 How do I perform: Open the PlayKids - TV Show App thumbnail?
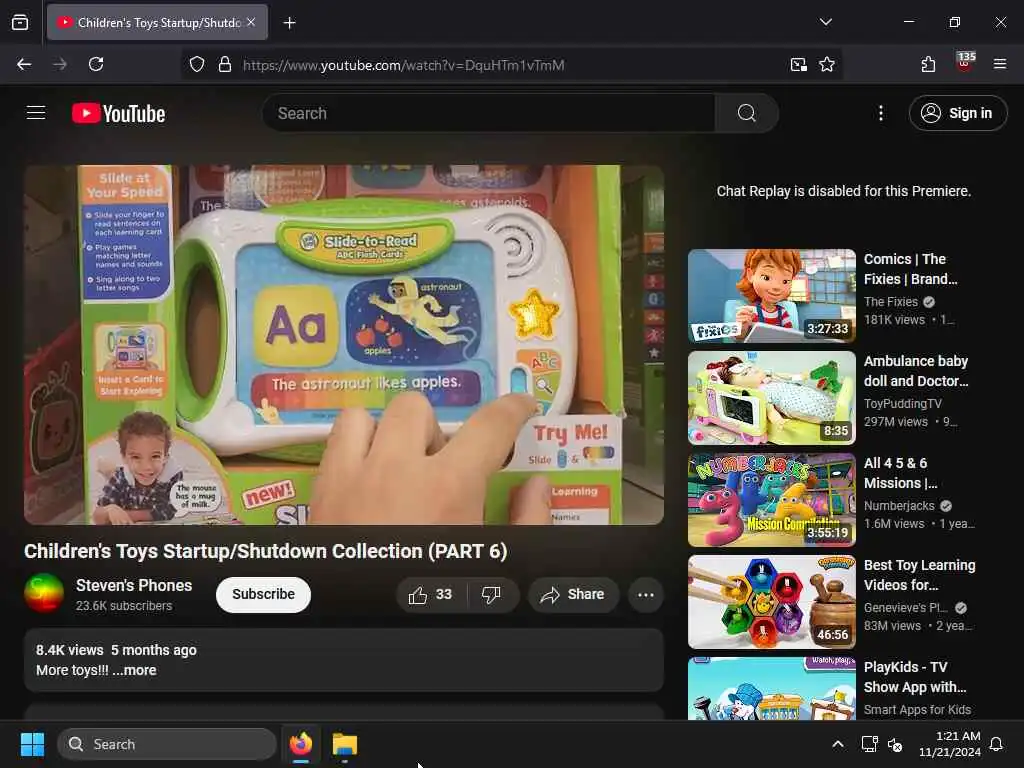click(772, 688)
